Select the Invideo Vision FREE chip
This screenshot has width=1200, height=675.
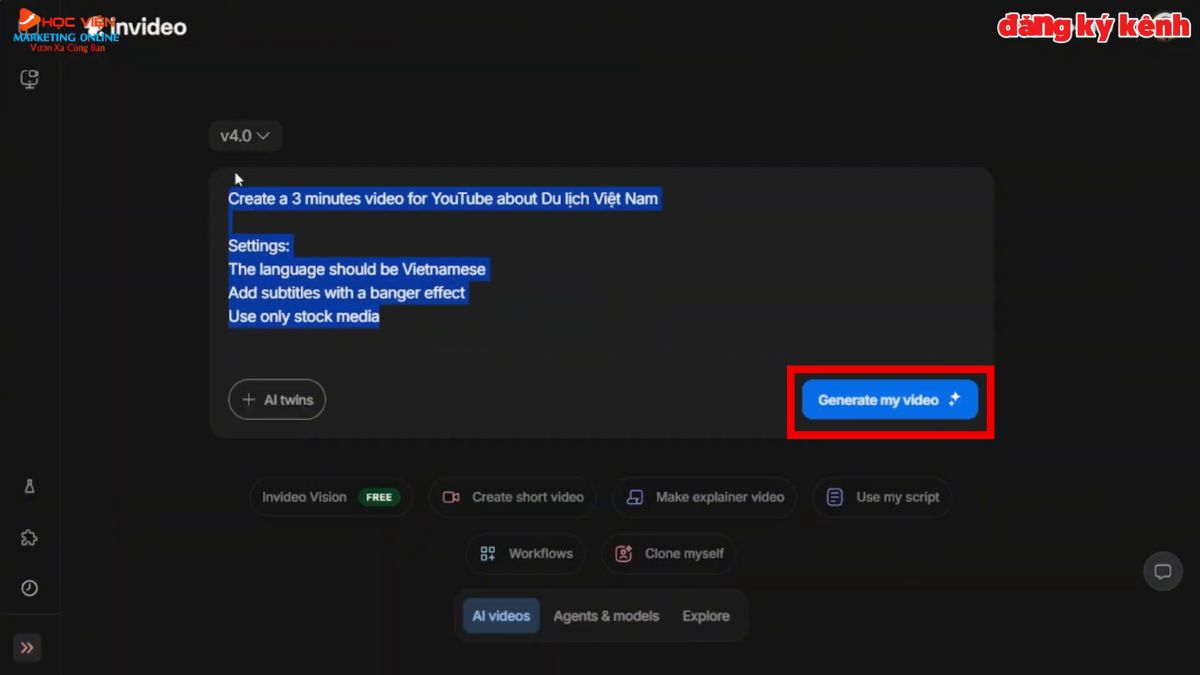click(330, 497)
